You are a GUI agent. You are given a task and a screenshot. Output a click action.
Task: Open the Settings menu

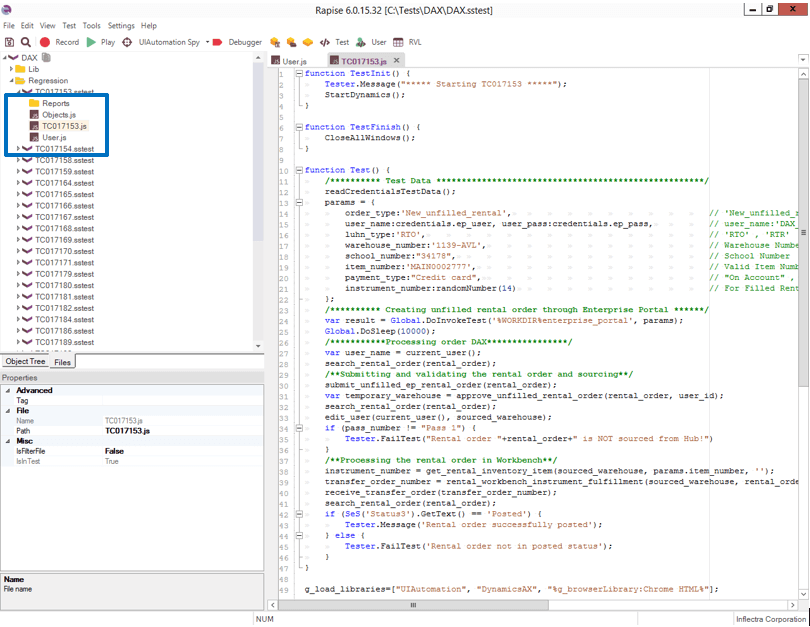point(121,25)
